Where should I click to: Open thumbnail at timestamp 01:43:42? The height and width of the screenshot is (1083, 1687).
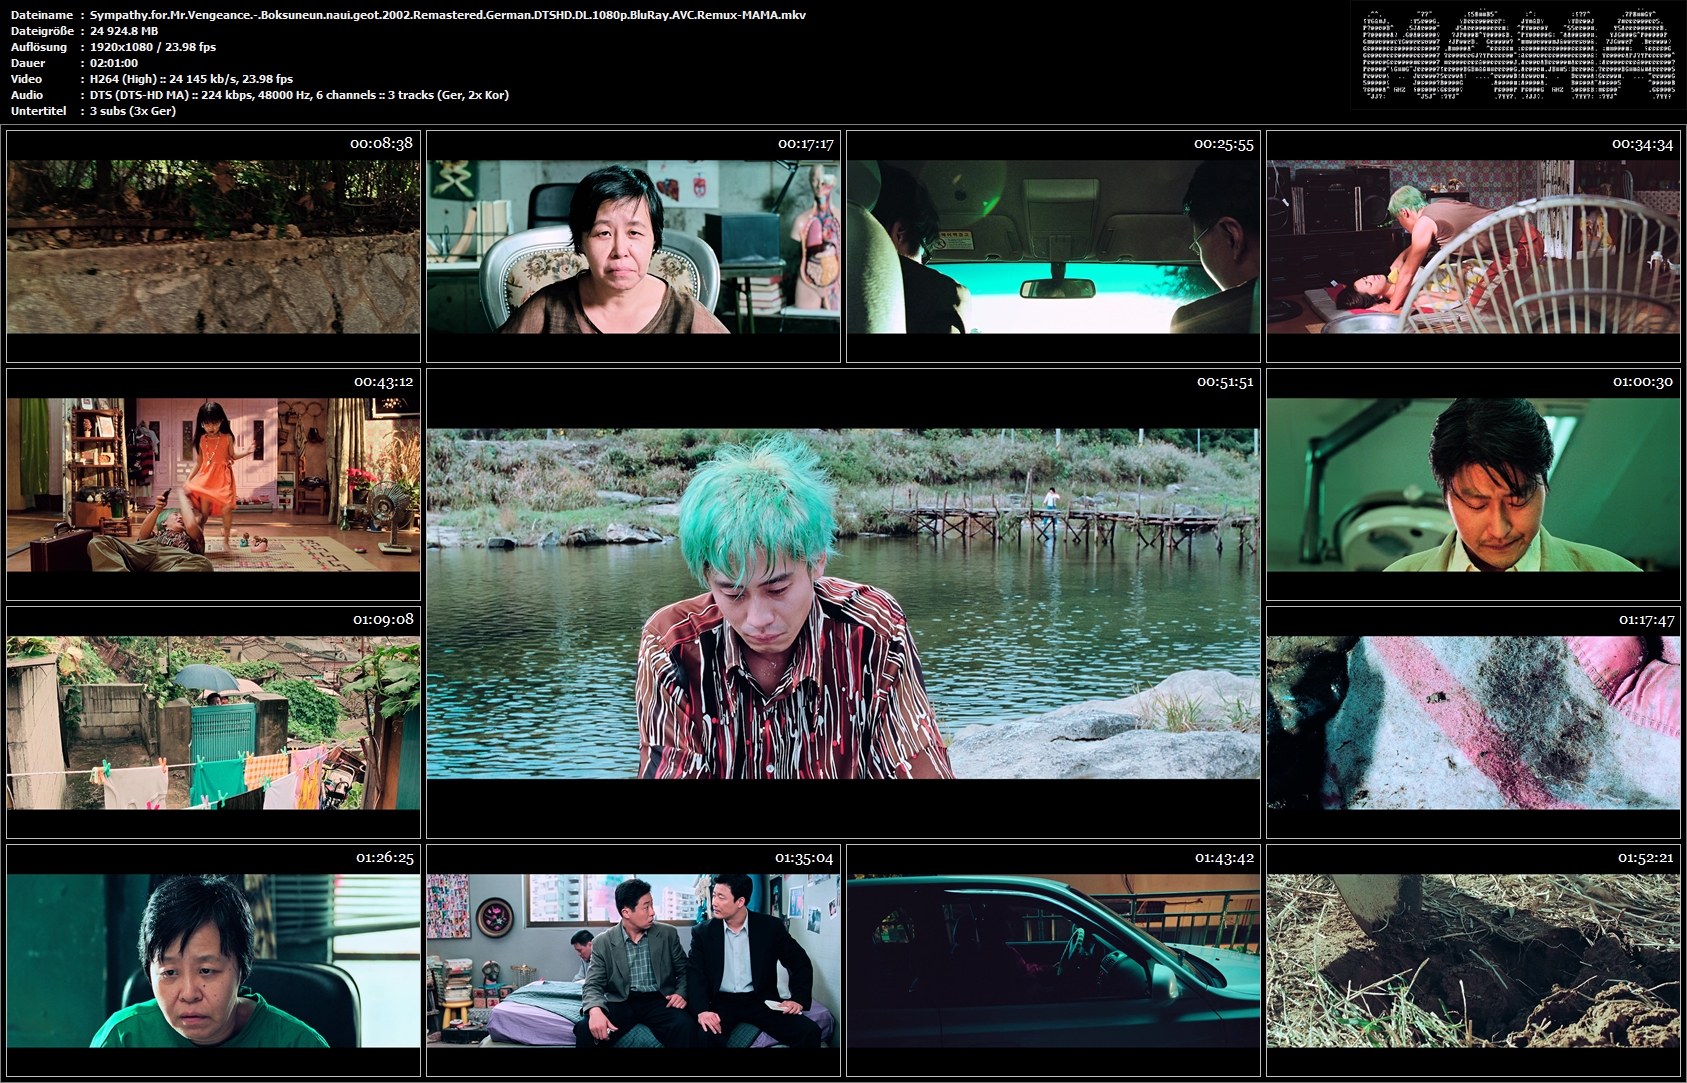(x=1053, y=960)
